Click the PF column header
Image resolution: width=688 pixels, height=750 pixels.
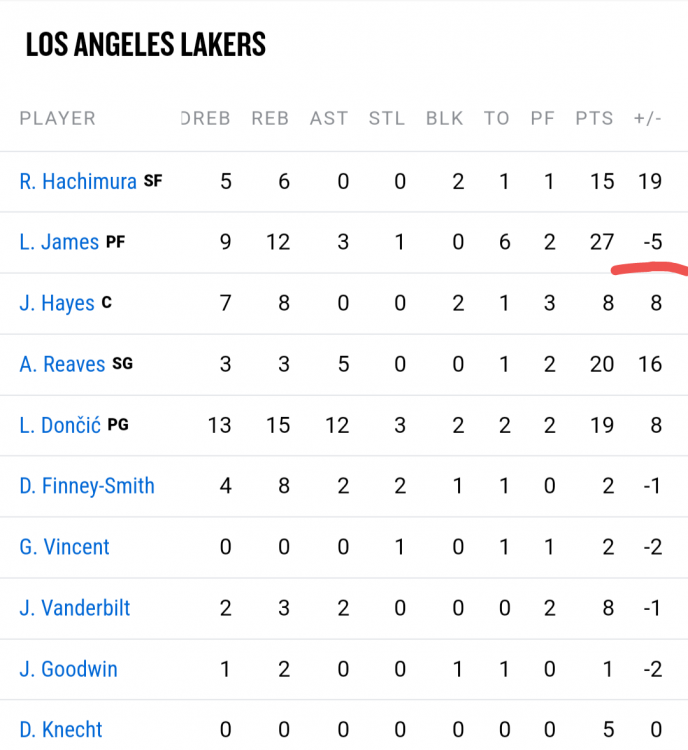point(543,118)
